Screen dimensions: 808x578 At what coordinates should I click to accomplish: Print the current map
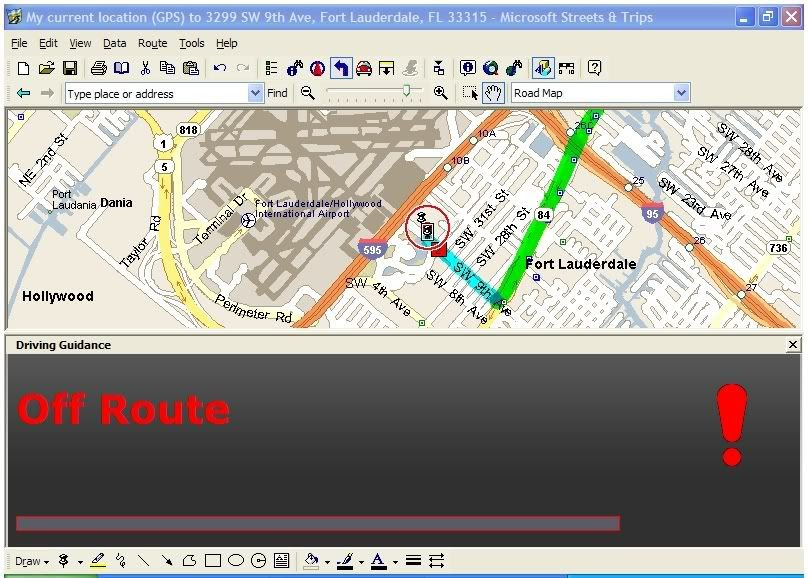coord(98,68)
